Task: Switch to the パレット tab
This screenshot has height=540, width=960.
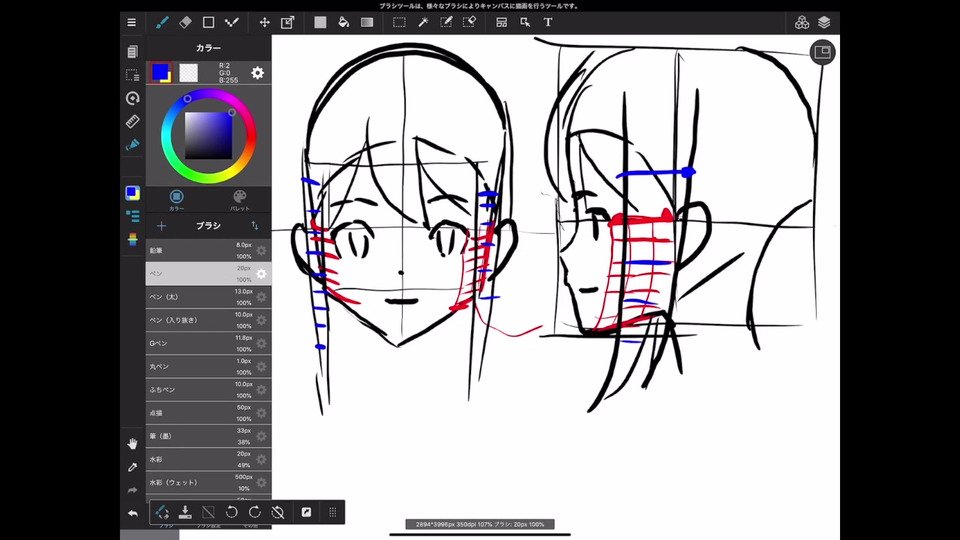Action: point(240,199)
